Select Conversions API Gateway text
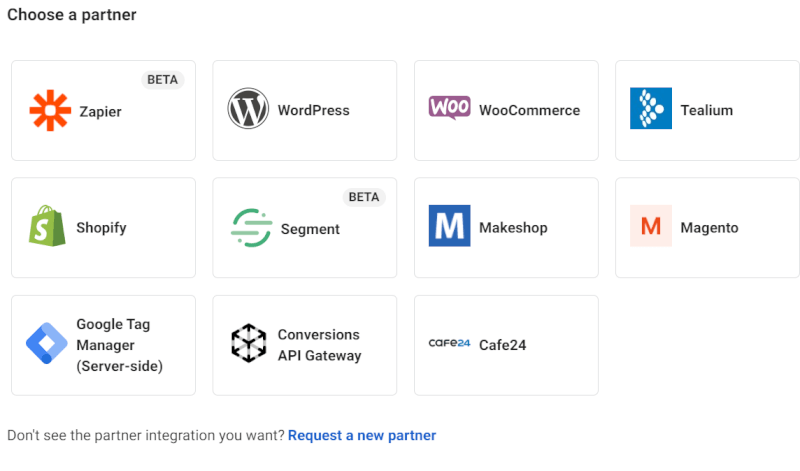800x471 pixels. [x=319, y=345]
